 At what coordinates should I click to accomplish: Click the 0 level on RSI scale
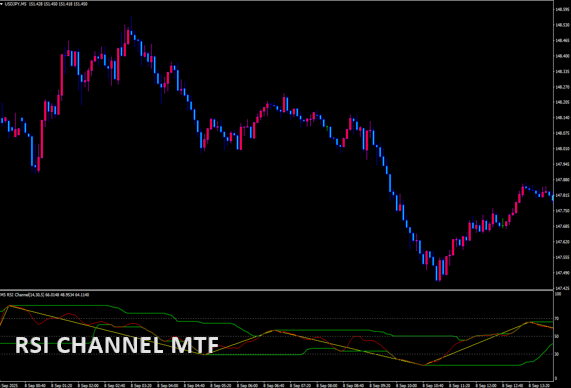556,379
